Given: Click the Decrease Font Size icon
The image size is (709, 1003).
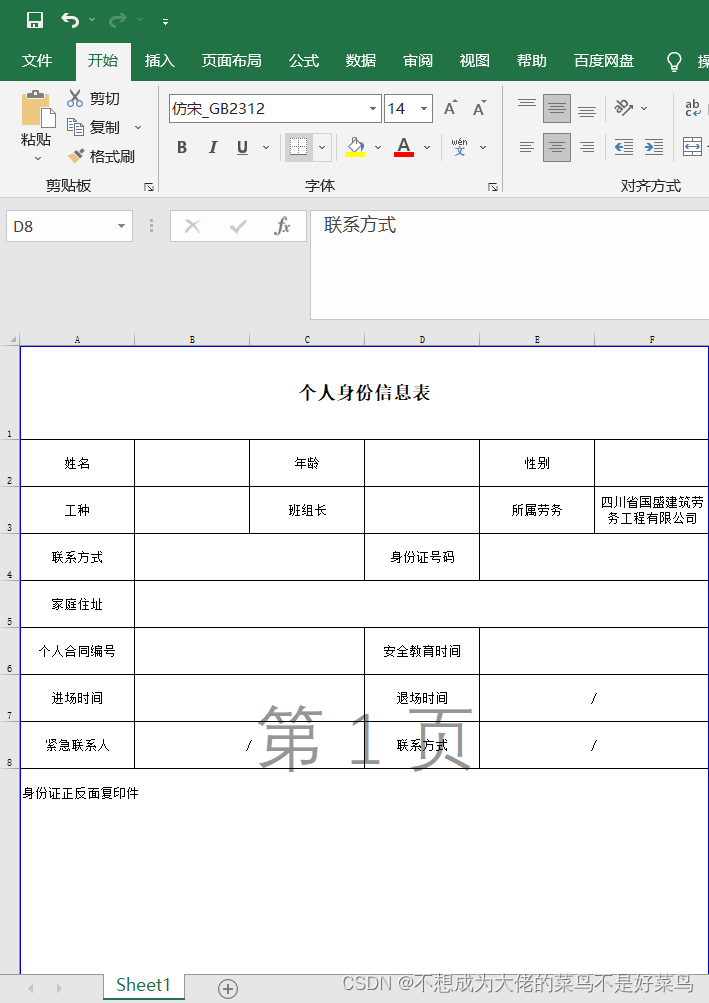Looking at the screenshot, I should [479, 108].
